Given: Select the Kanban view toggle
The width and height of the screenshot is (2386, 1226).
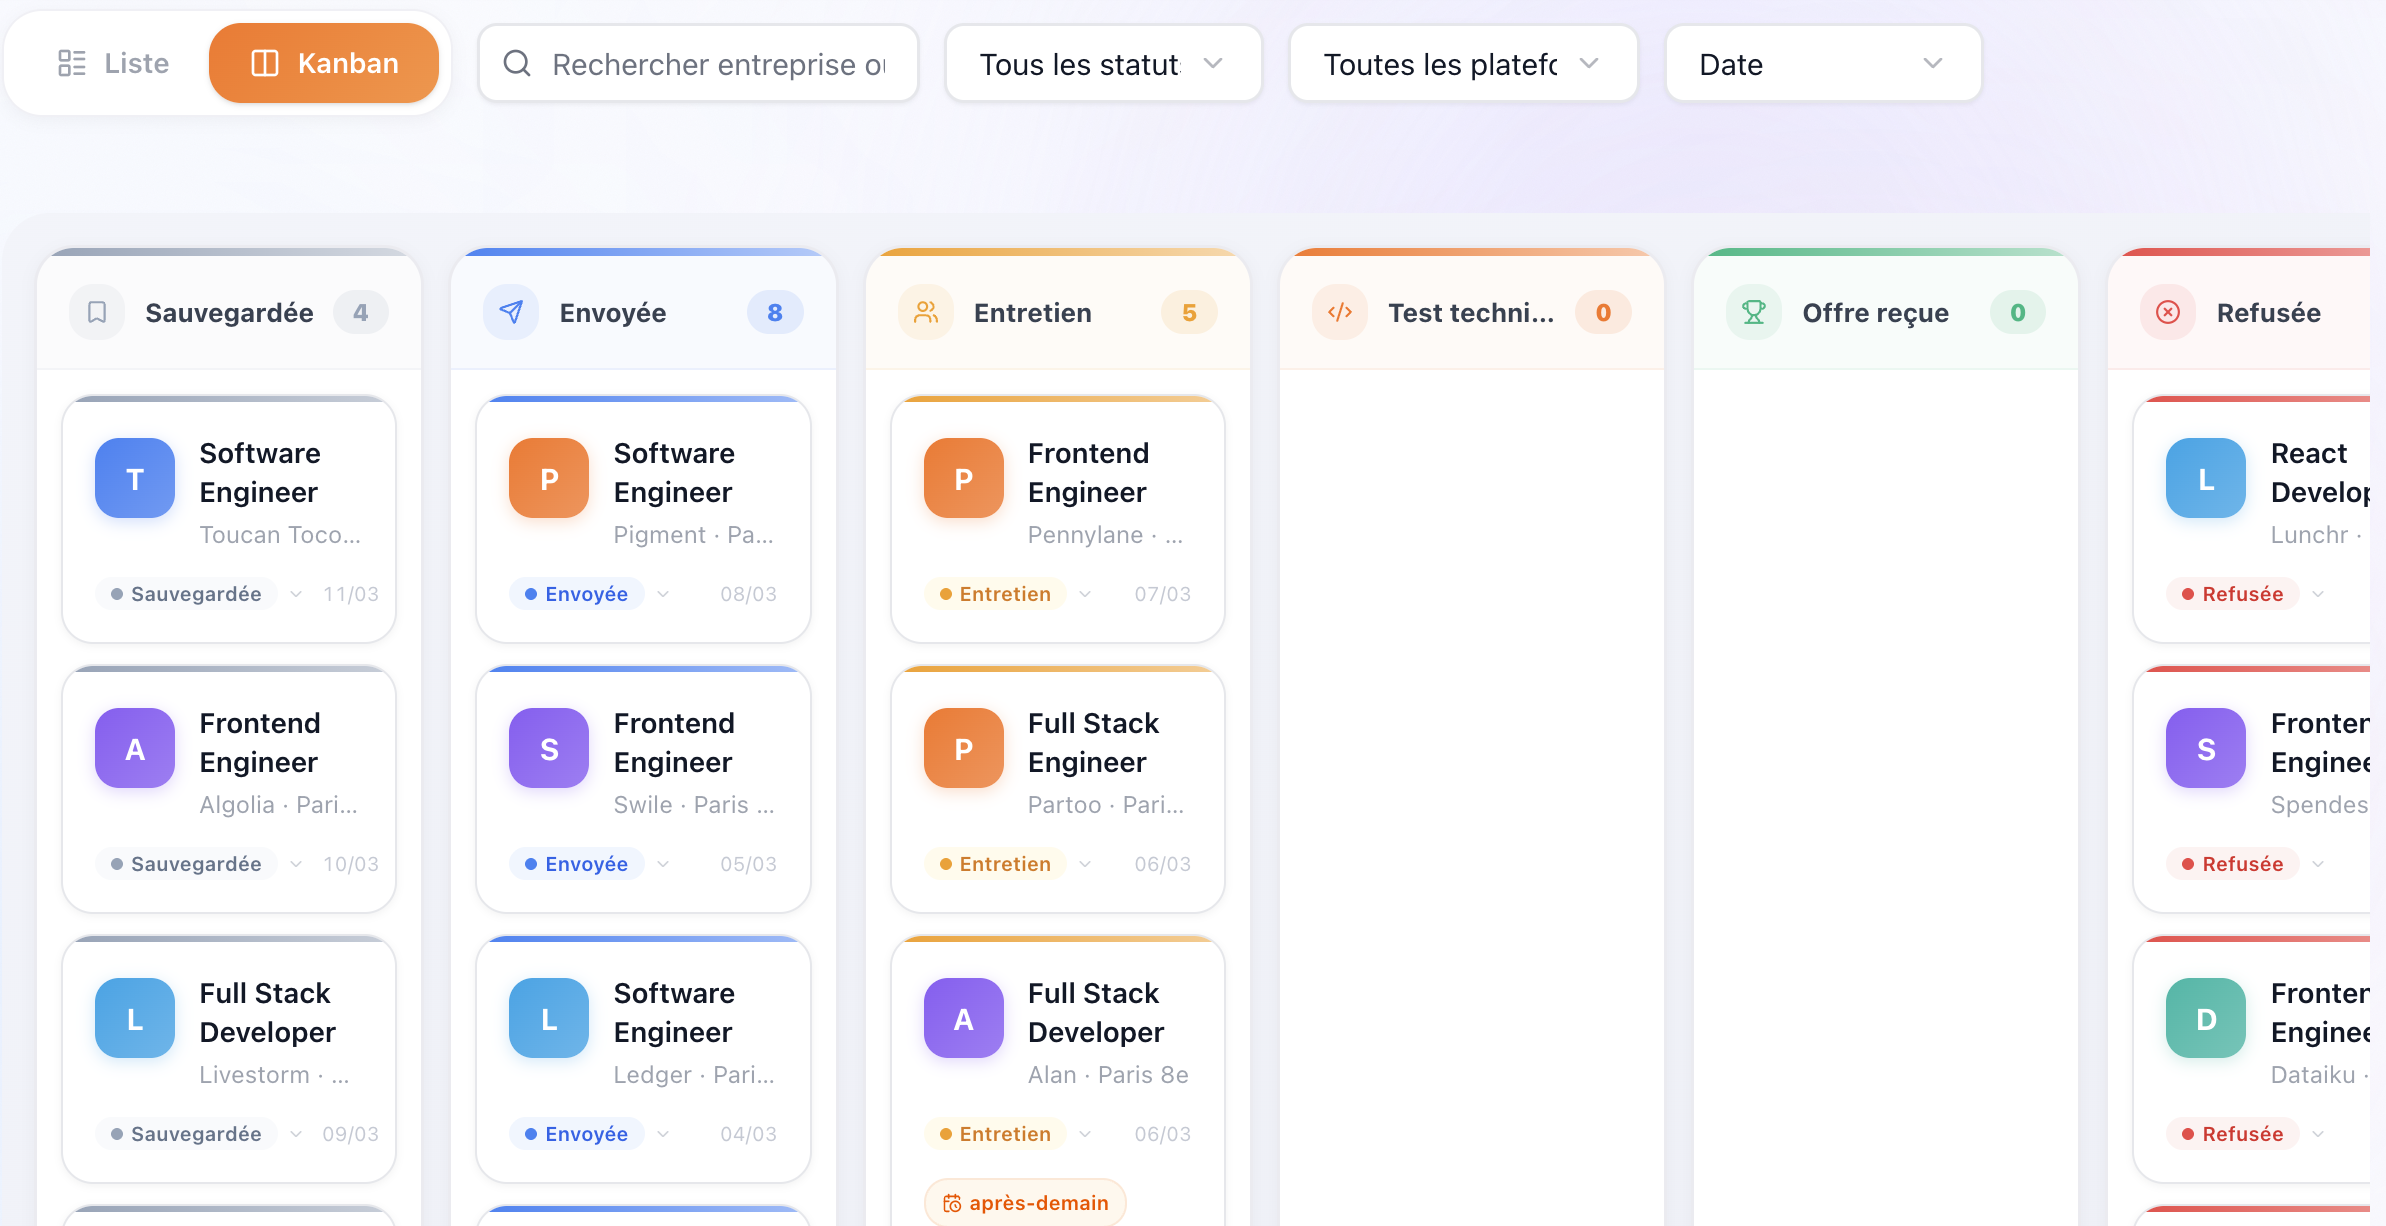Looking at the screenshot, I should (324, 64).
